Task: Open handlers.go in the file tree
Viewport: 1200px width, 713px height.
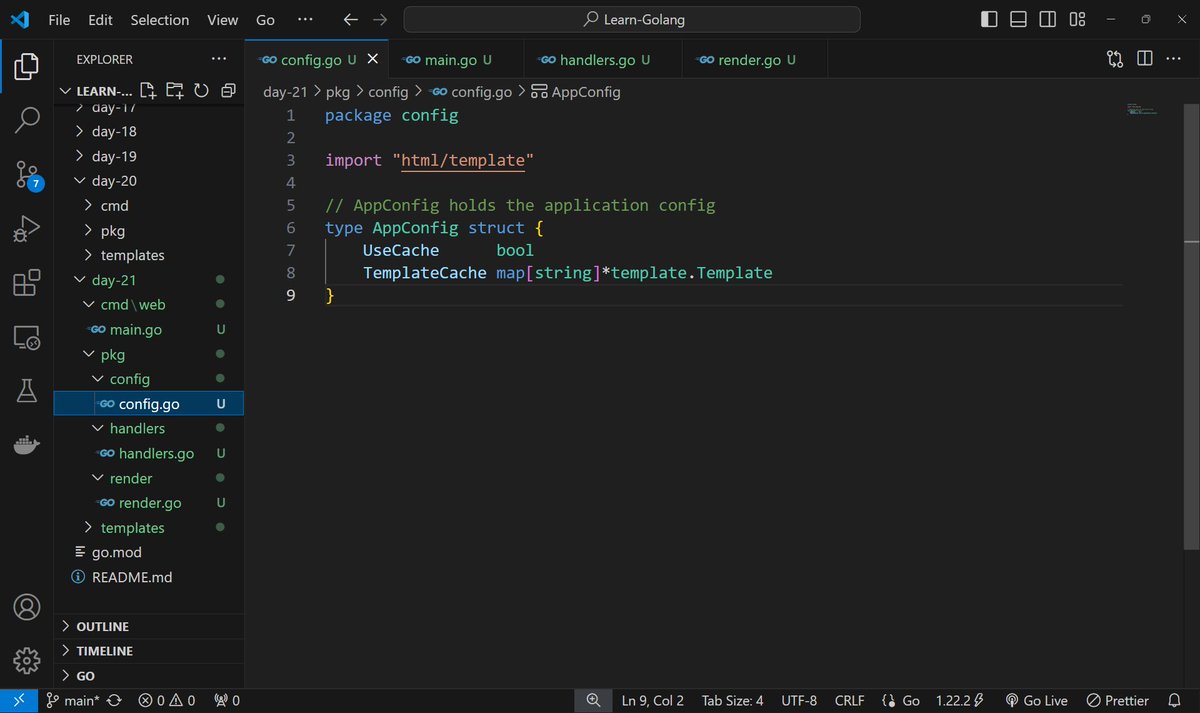Action: (x=149, y=453)
